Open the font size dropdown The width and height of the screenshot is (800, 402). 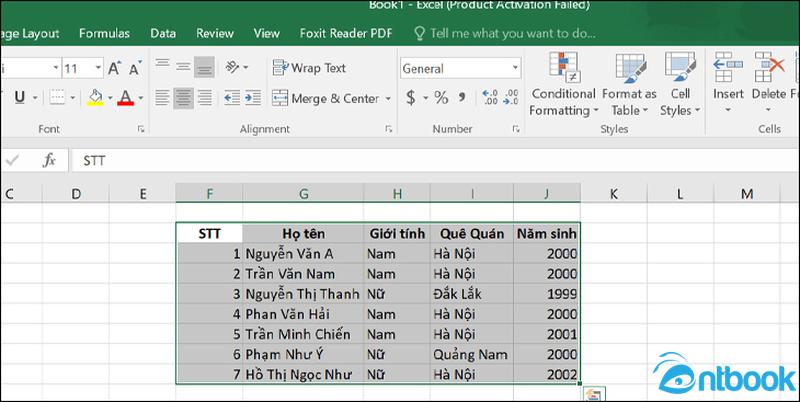tap(98, 68)
